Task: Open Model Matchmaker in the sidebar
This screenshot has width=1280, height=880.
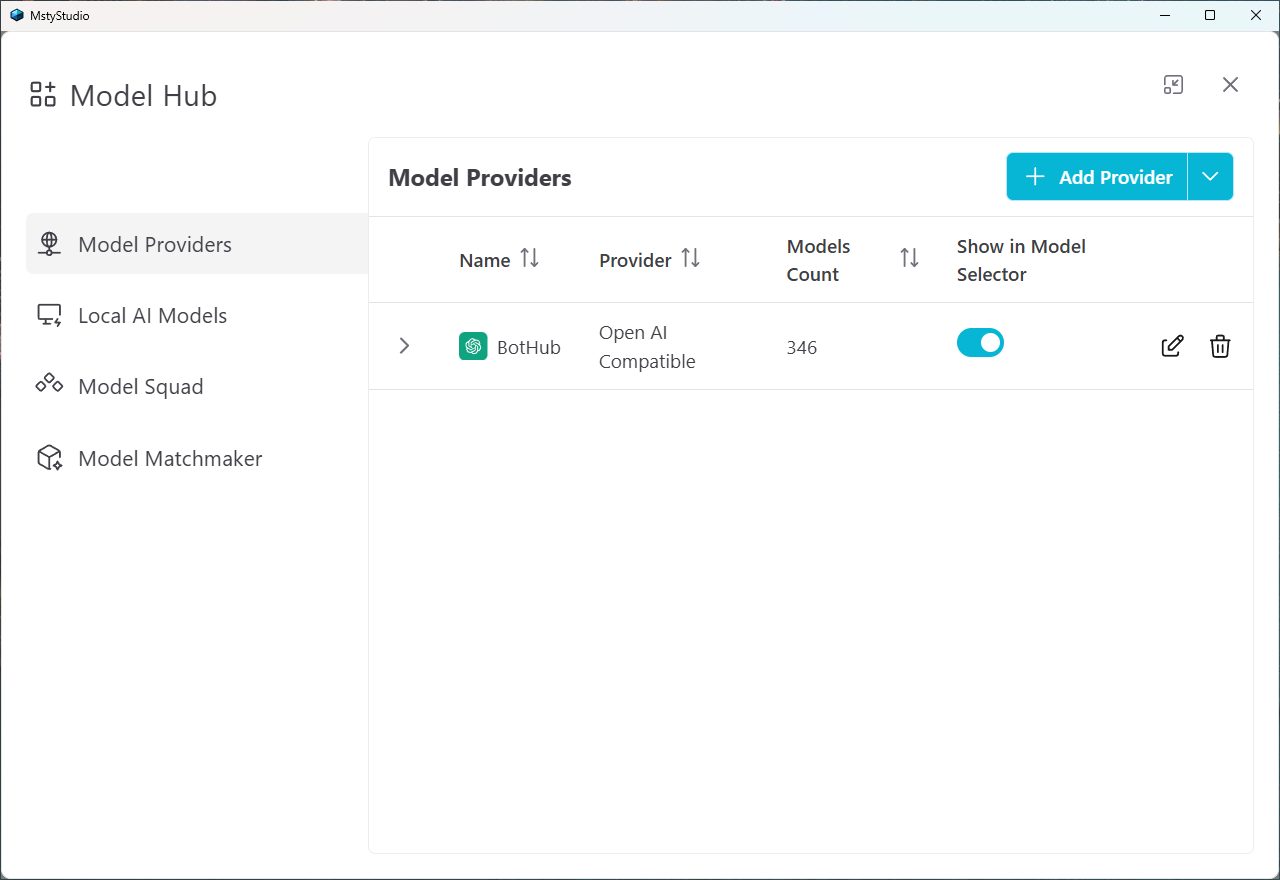Action: (170, 458)
